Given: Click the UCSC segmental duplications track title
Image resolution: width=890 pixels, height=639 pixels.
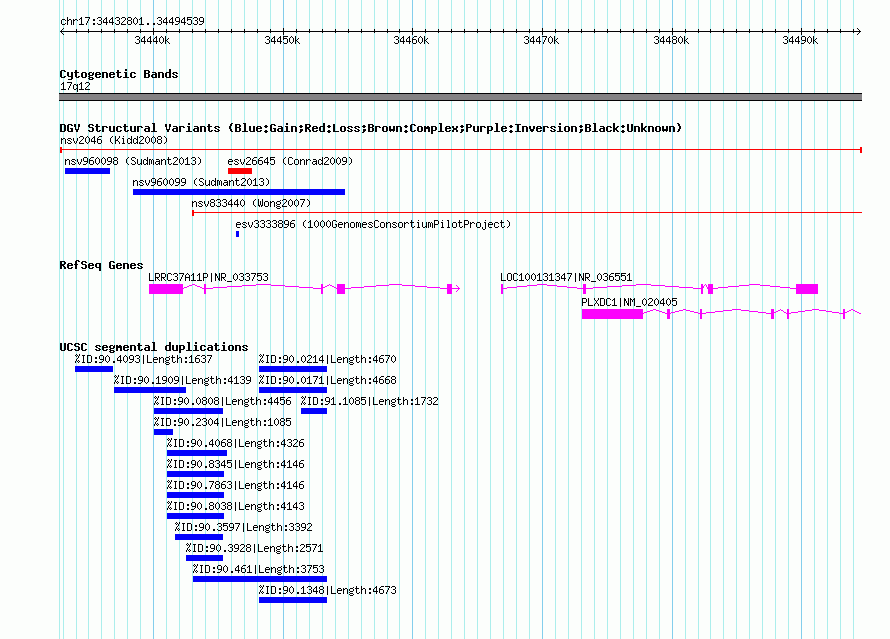Looking at the screenshot, I should pos(154,347).
